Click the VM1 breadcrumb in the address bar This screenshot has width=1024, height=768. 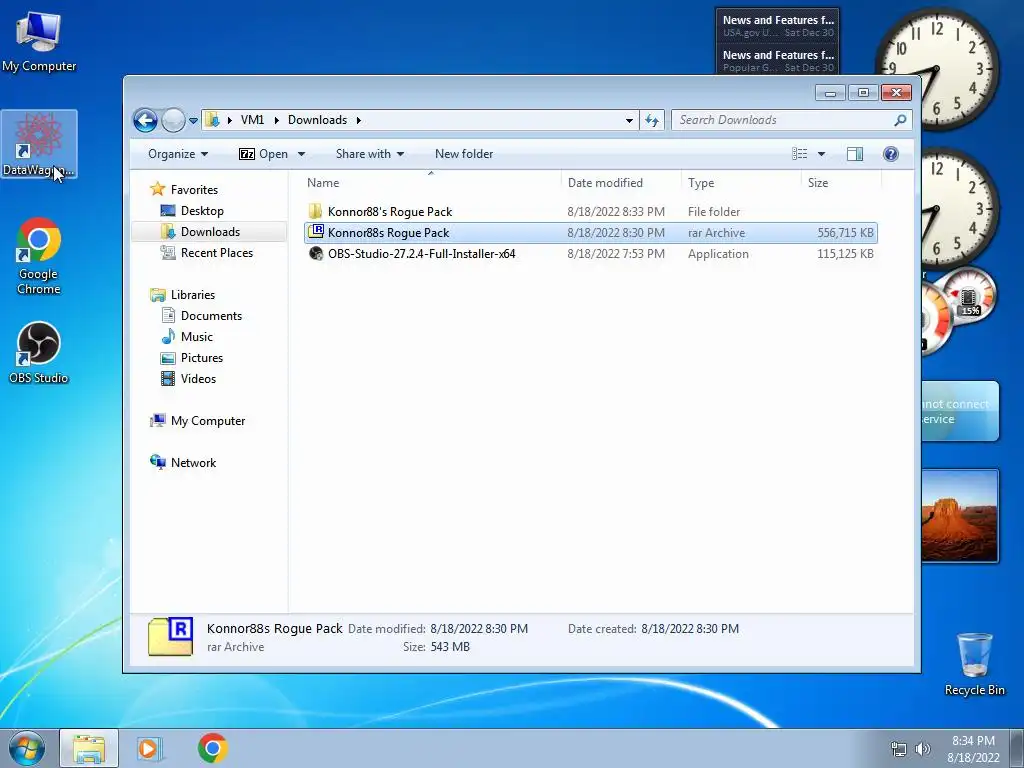coord(252,120)
